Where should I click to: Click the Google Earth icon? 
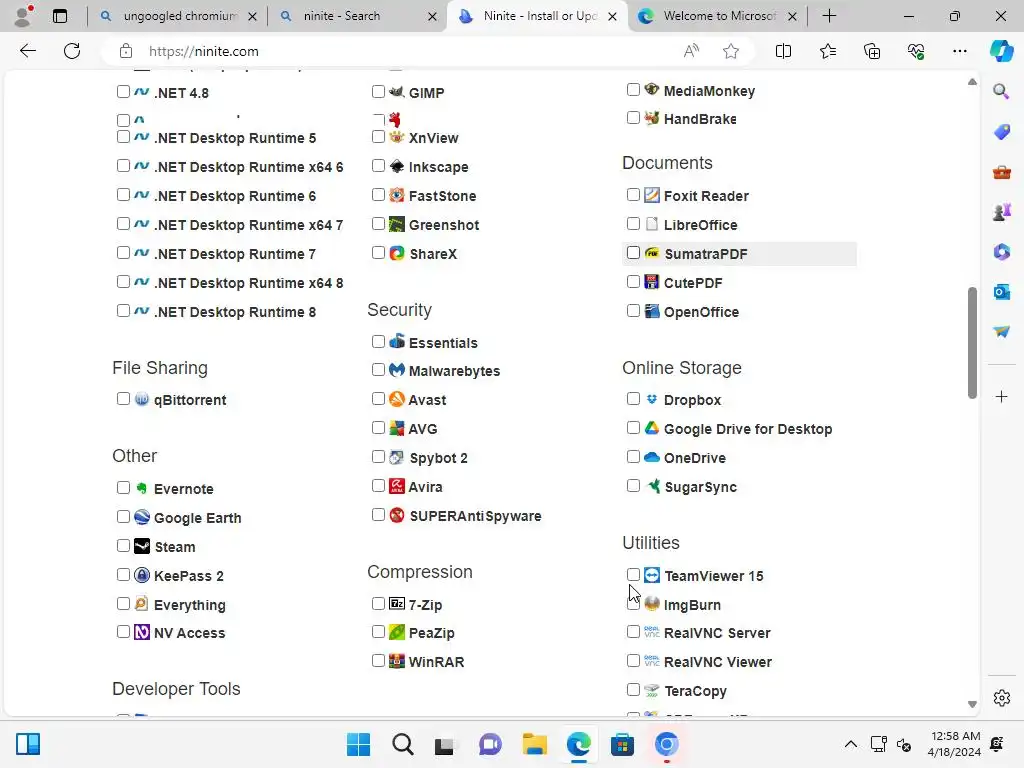coord(142,517)
